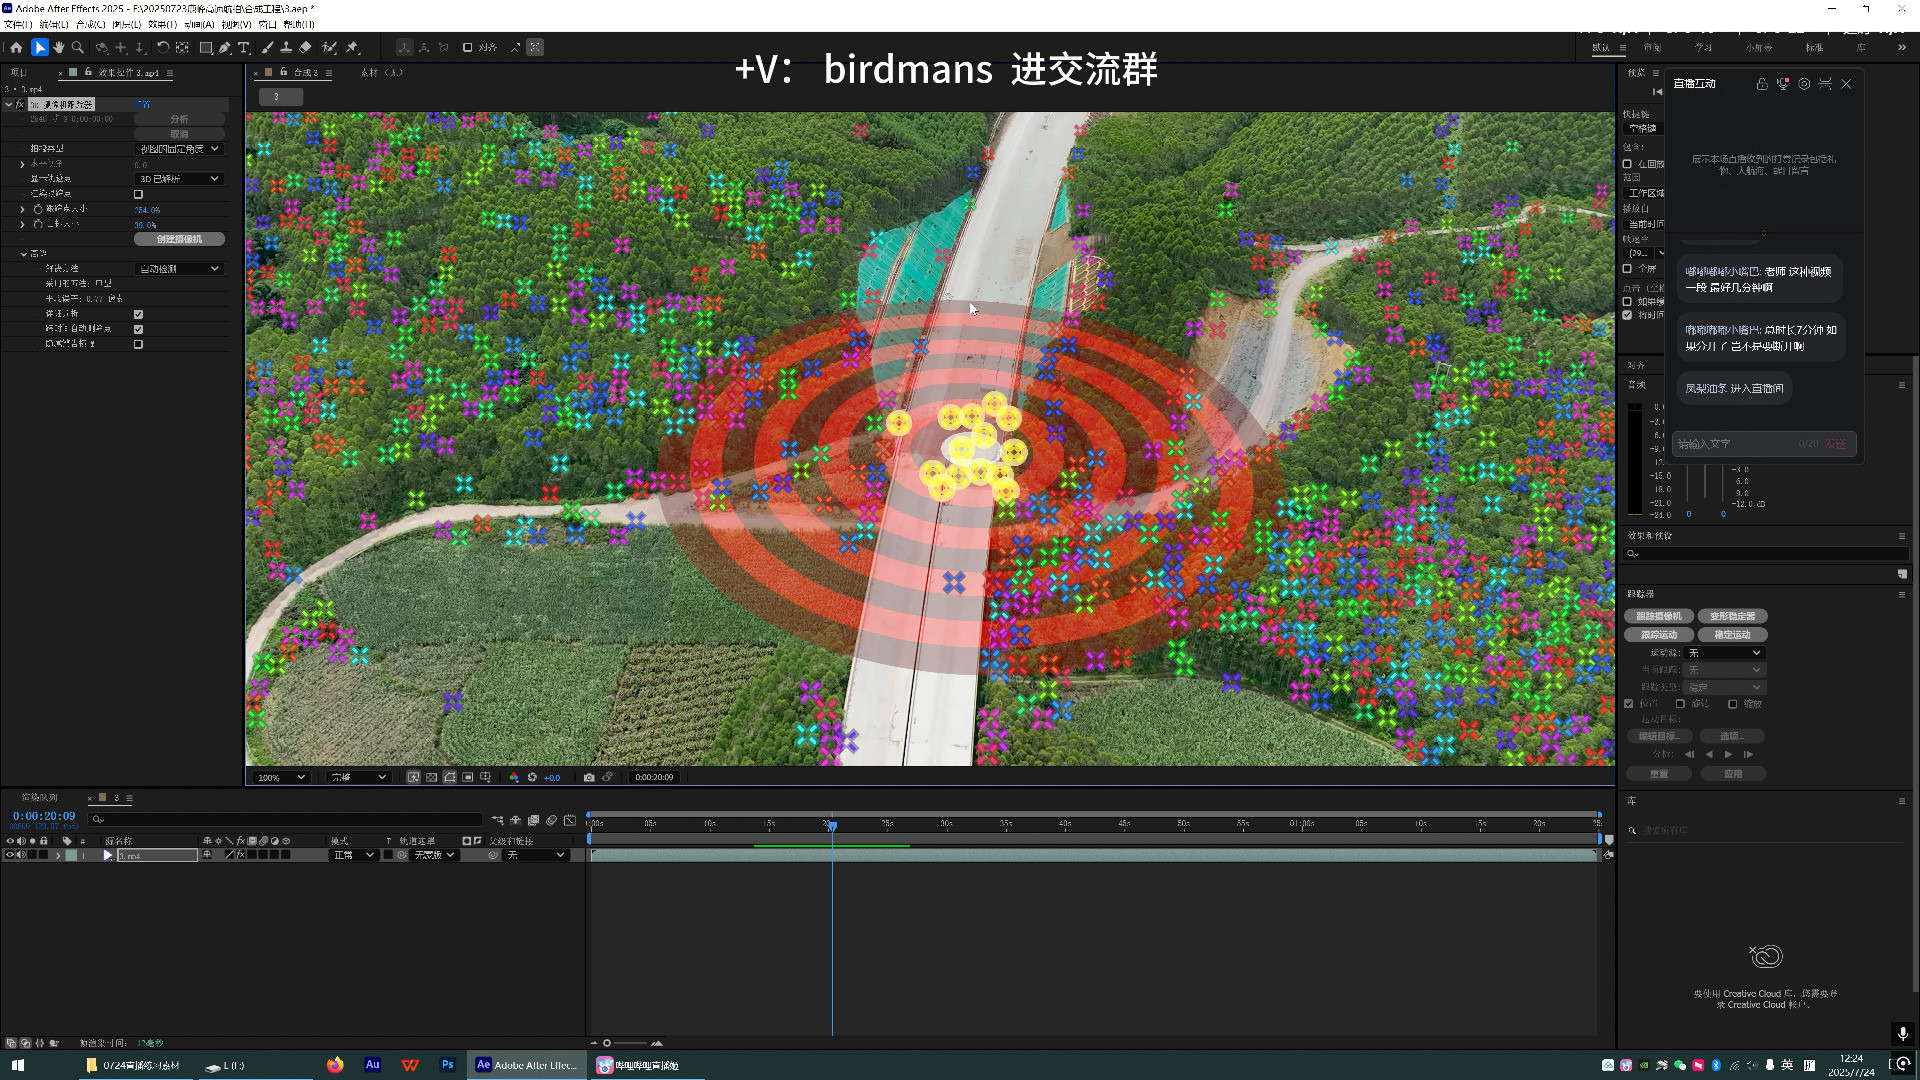The image size is (1920, 1080).
Task: Click the 跟踪摄像机 track camera button
Action: click(1658, 616)
